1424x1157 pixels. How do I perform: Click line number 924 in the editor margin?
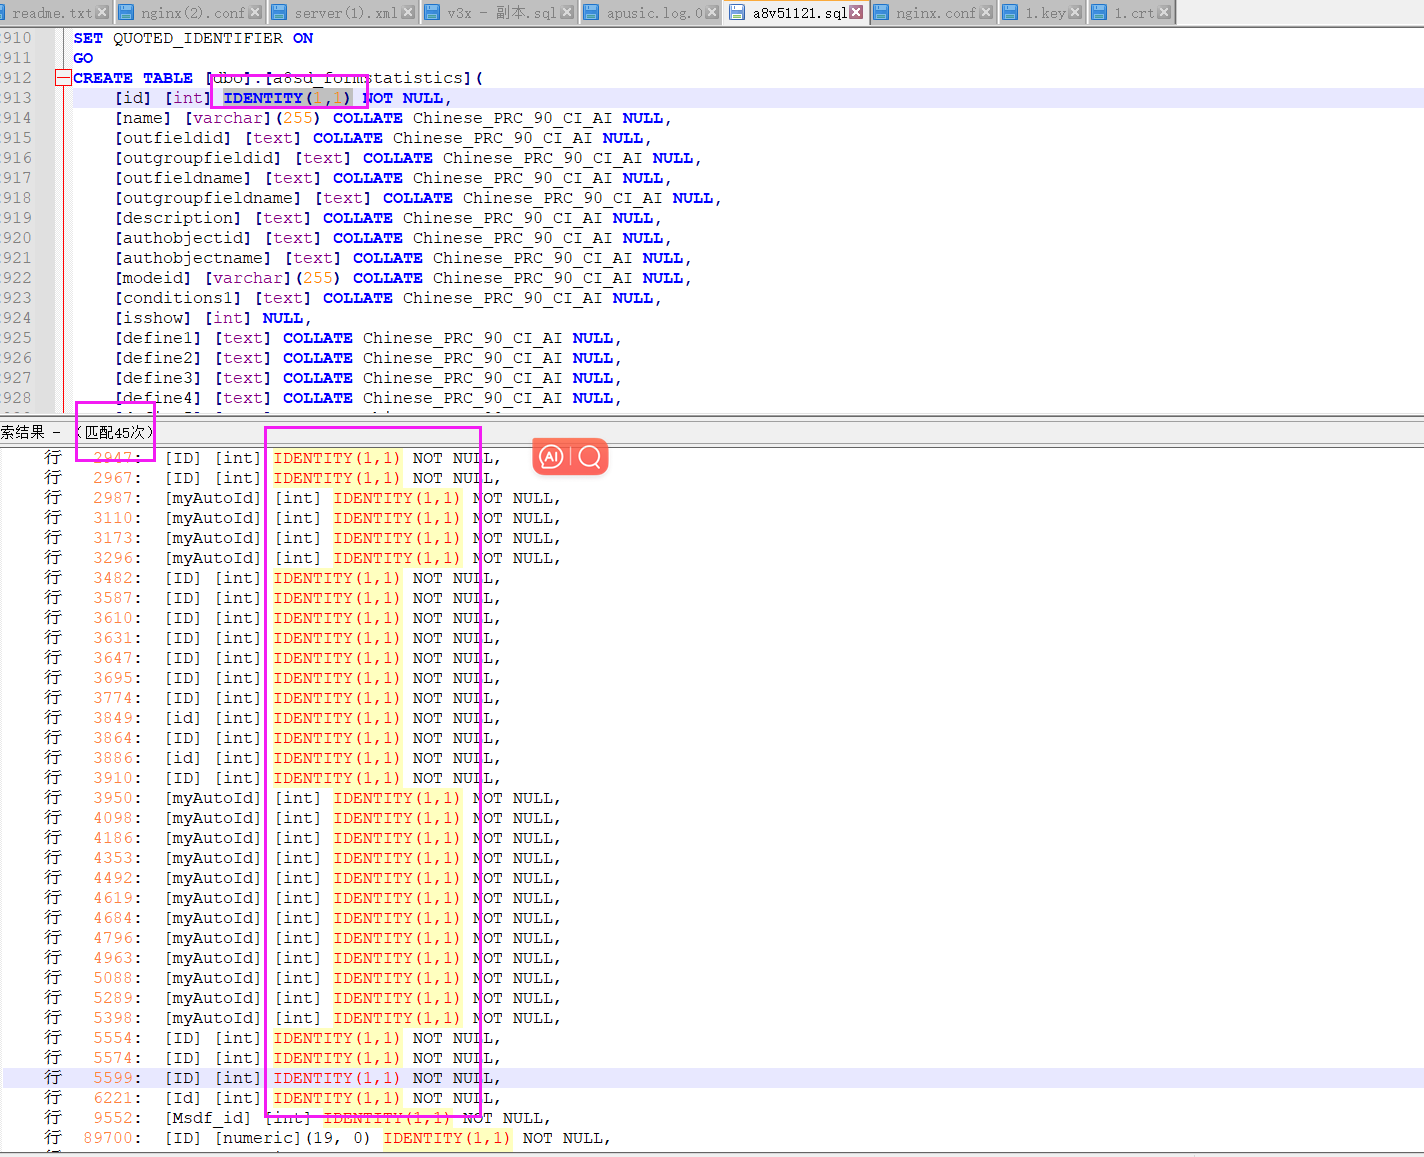17,318
